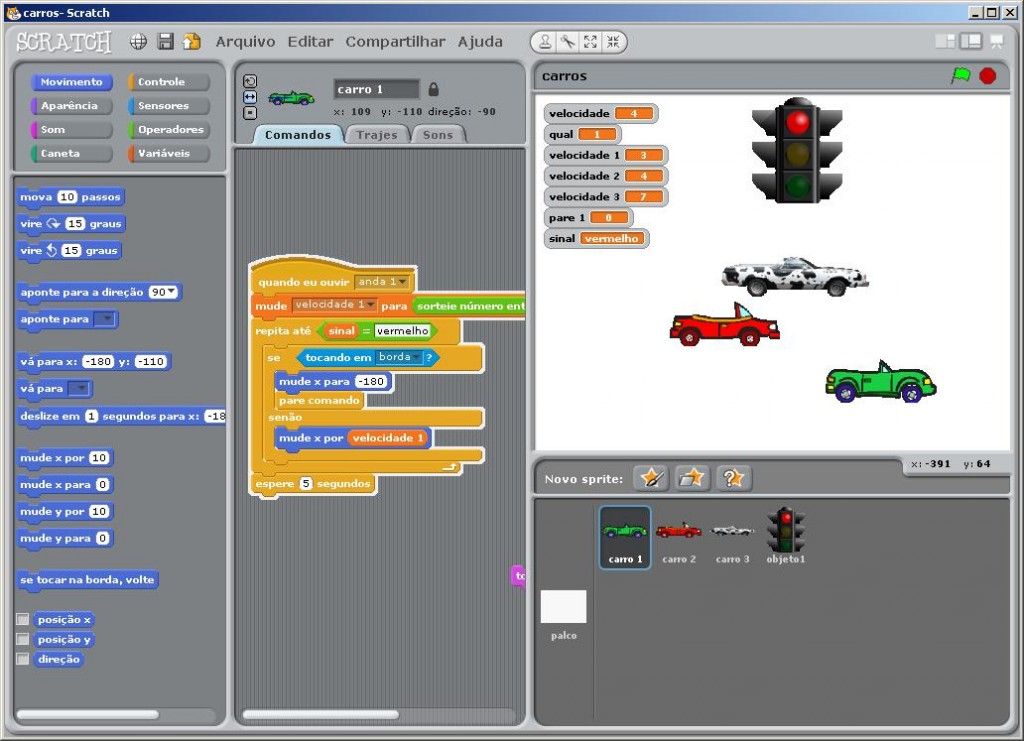Select the carro 2 sprite thumbnail

pos(678,536)
